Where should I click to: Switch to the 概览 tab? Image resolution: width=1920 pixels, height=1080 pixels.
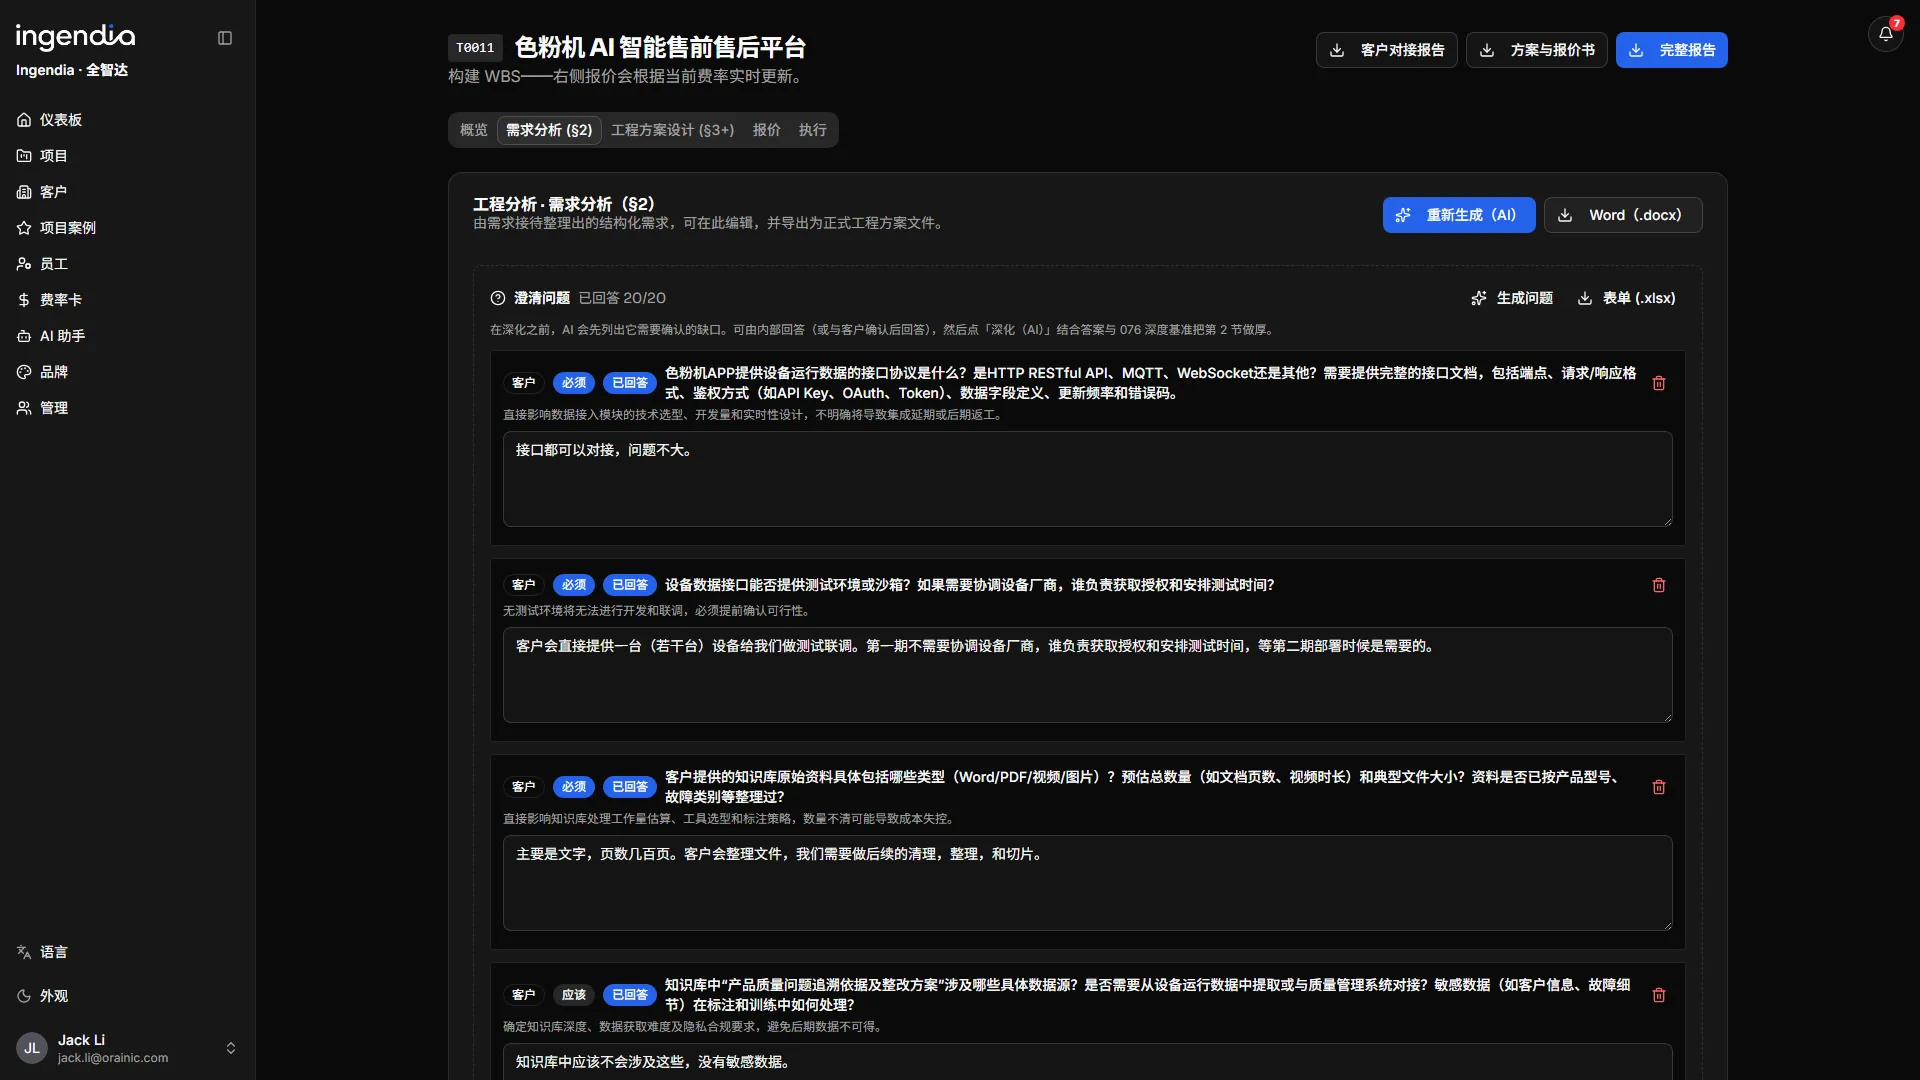(x=474, y=130)
